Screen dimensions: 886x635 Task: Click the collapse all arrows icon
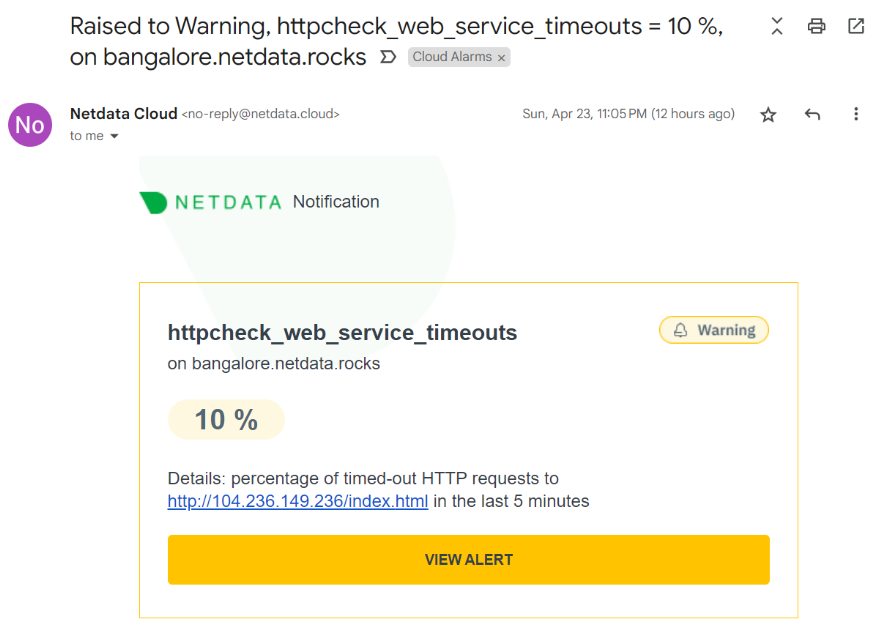[x=777, y=27]
